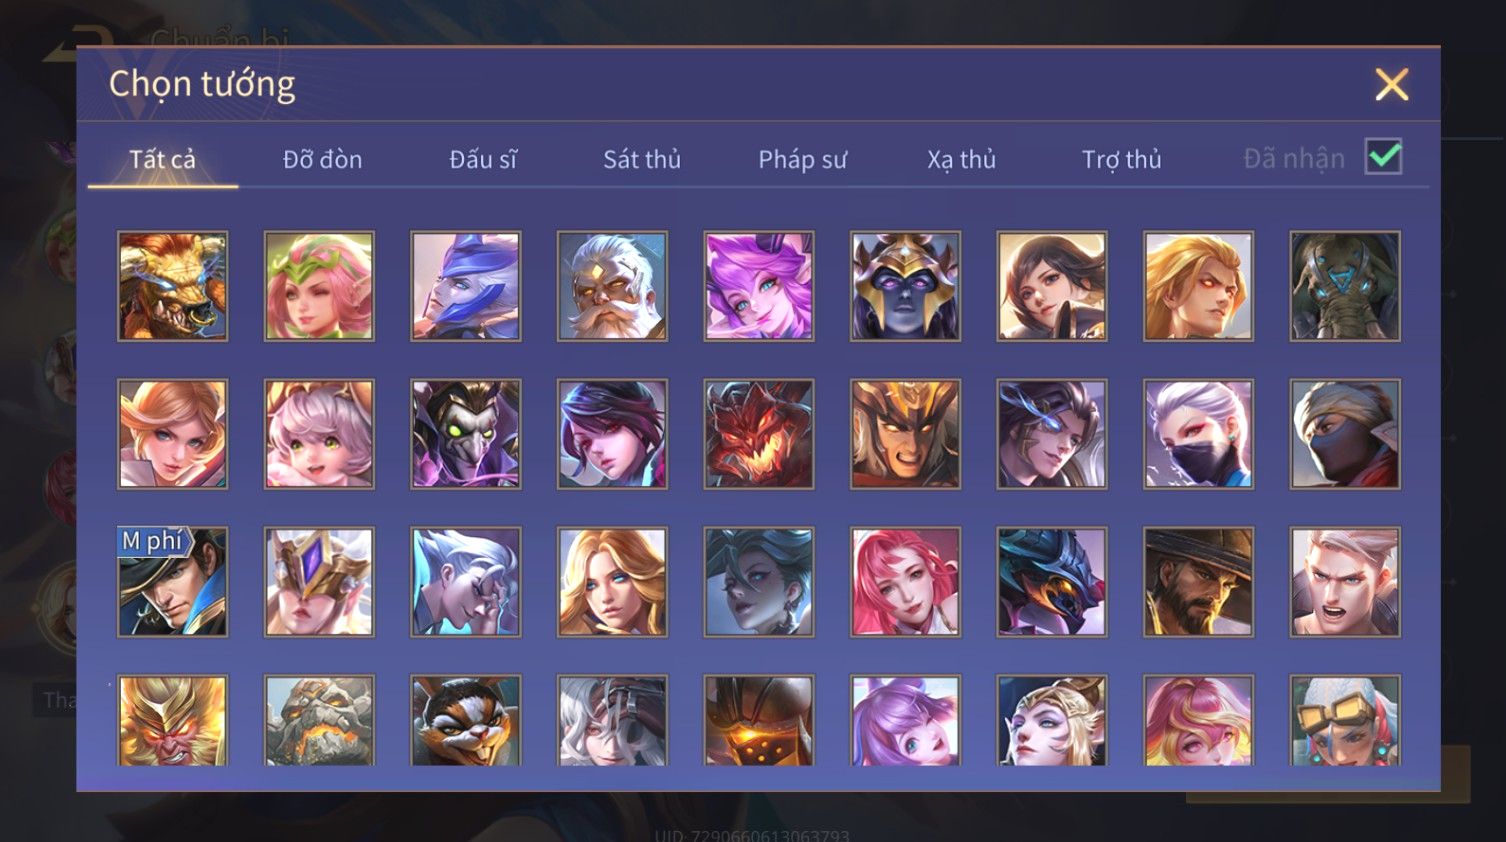
Task: Open the Sát thủ tab
Action: click(x=642, y=159)
